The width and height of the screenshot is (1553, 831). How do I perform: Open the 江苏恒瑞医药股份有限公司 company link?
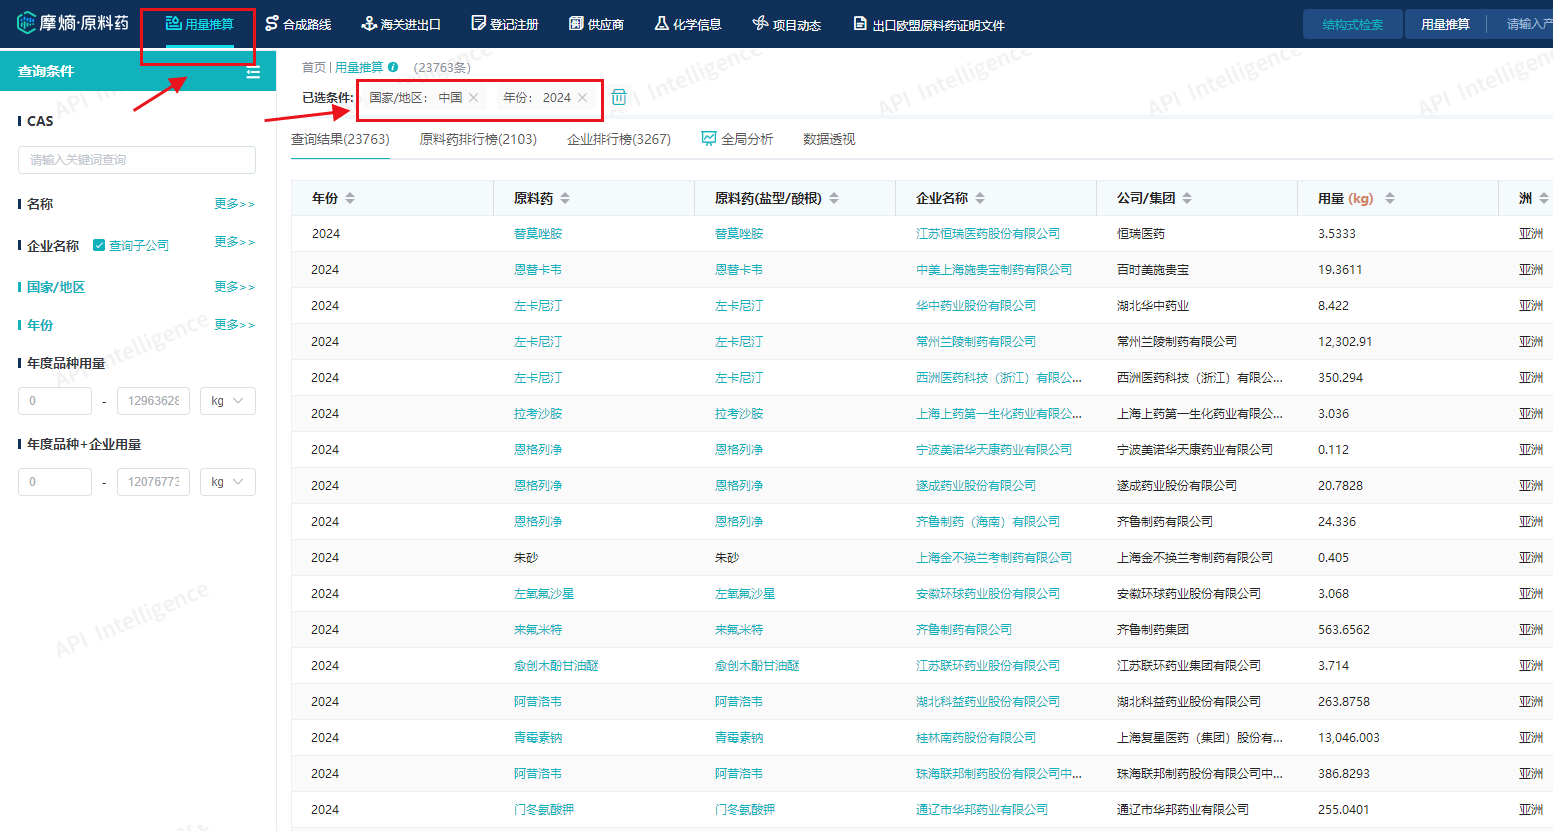click(x=987, y=234)
